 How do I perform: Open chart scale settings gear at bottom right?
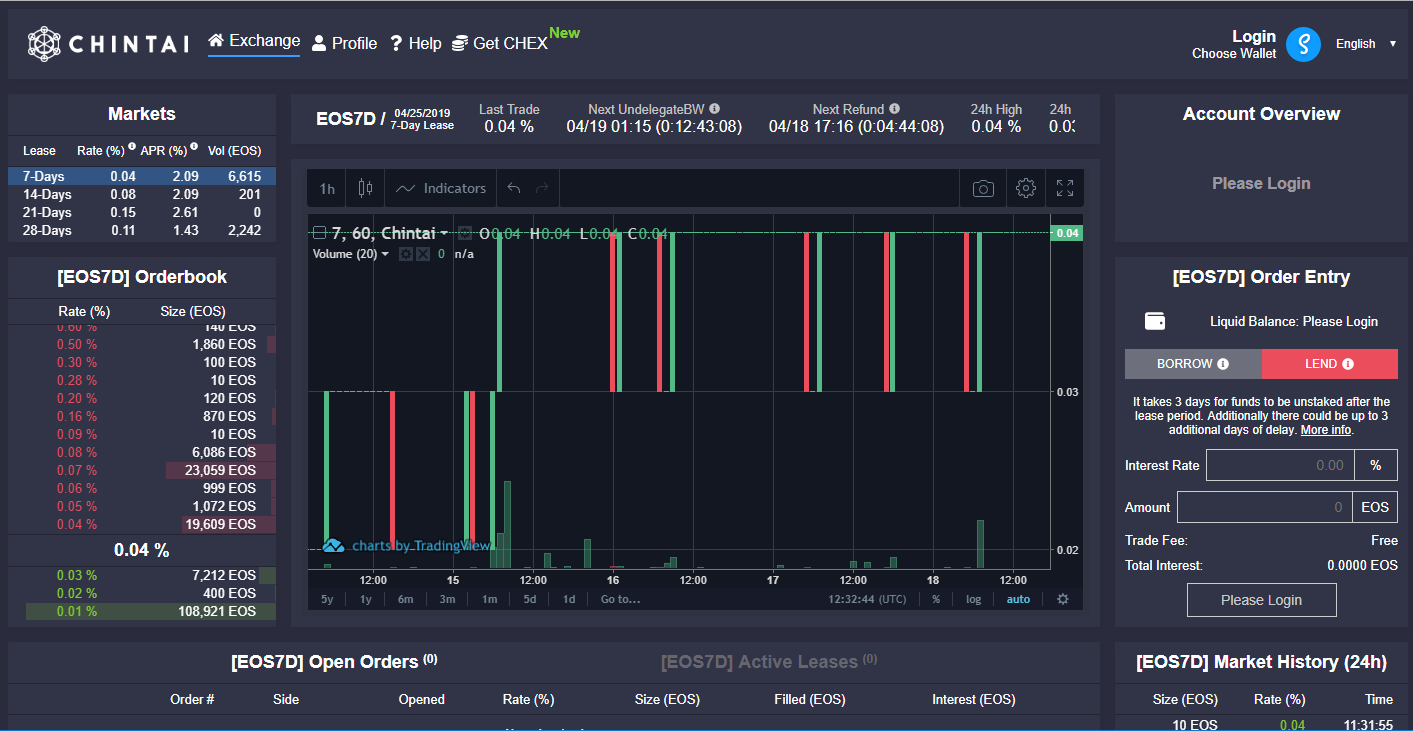(1063, 599)
